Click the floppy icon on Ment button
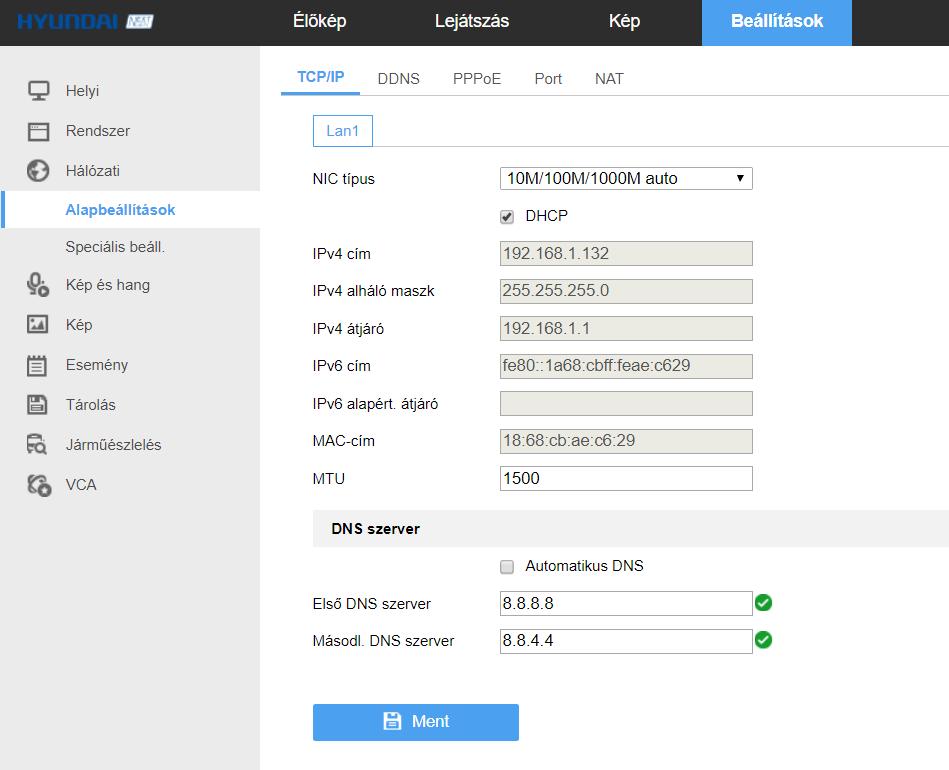949x770 pixels. [392, 721]
